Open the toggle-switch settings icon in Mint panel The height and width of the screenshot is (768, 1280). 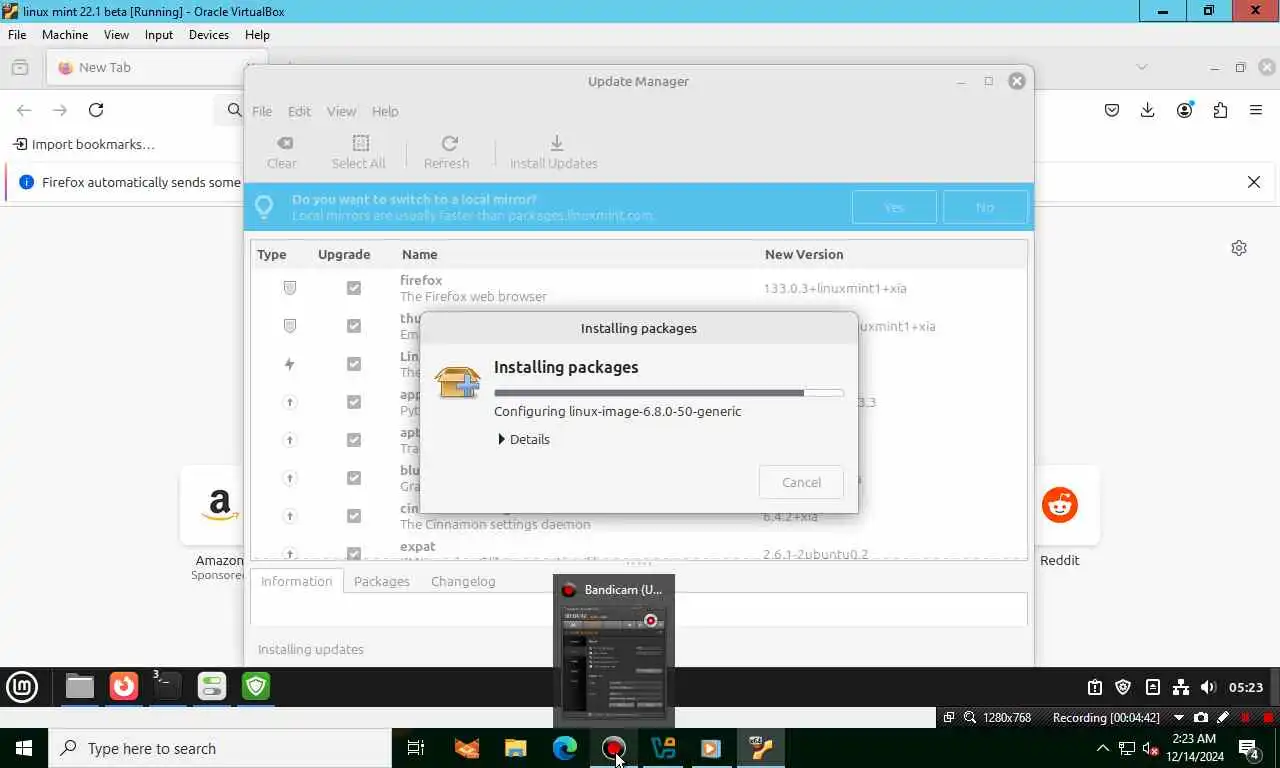(x=212, y=686)
